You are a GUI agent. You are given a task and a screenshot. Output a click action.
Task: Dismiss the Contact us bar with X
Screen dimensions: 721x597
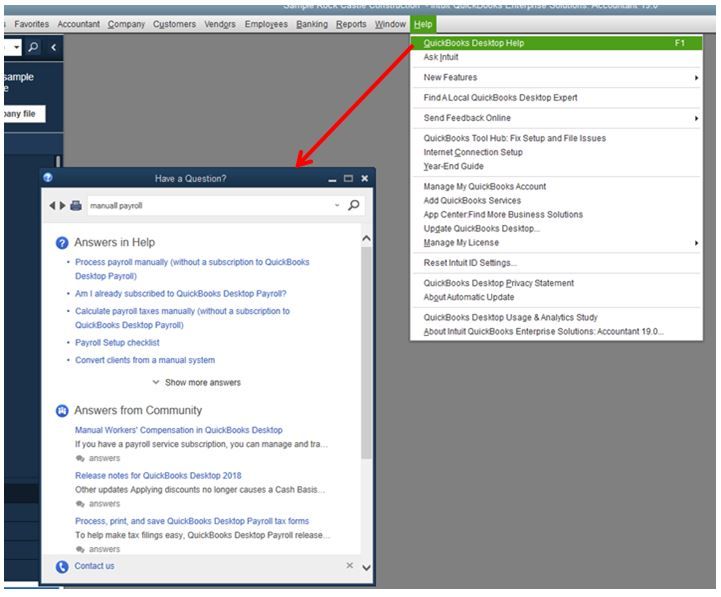coord(350,565)
